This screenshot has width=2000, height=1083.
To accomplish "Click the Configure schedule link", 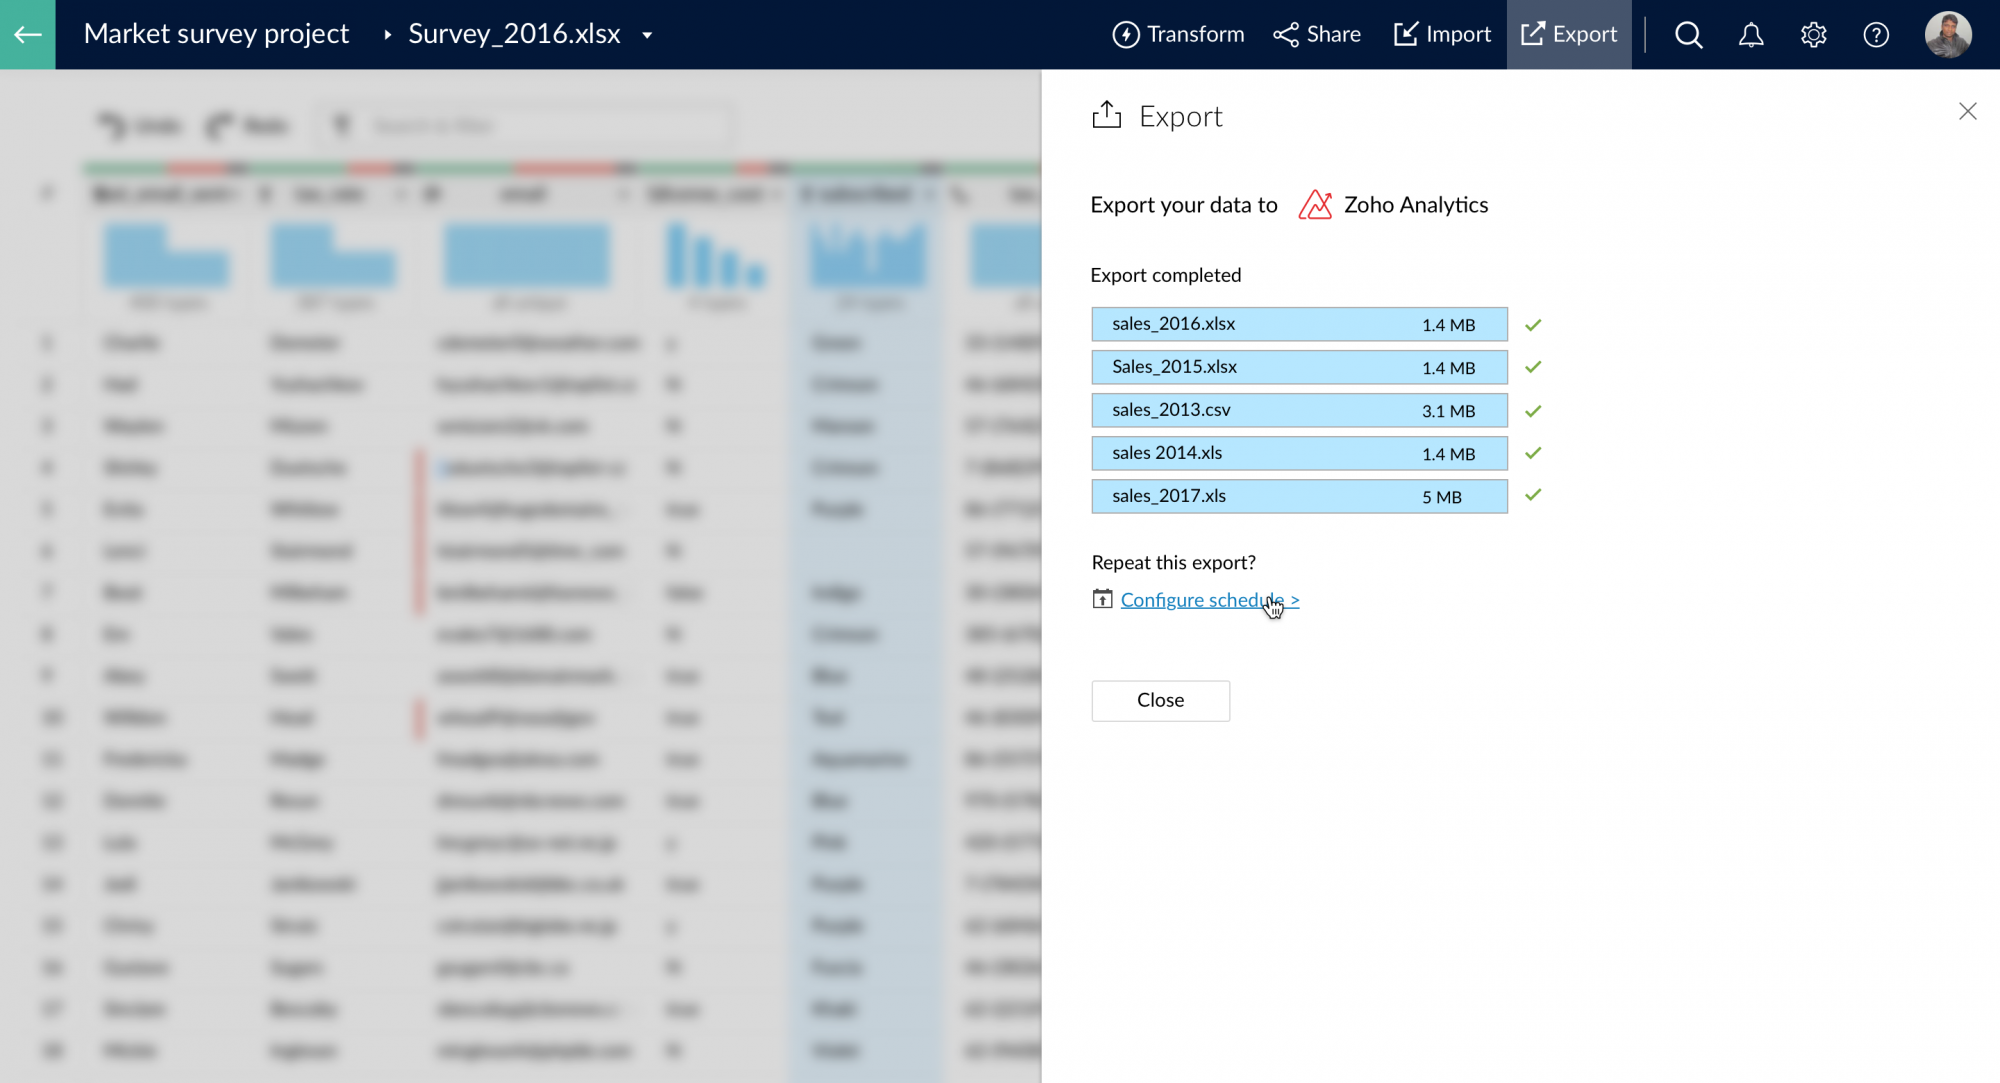I will point(1208,600).
